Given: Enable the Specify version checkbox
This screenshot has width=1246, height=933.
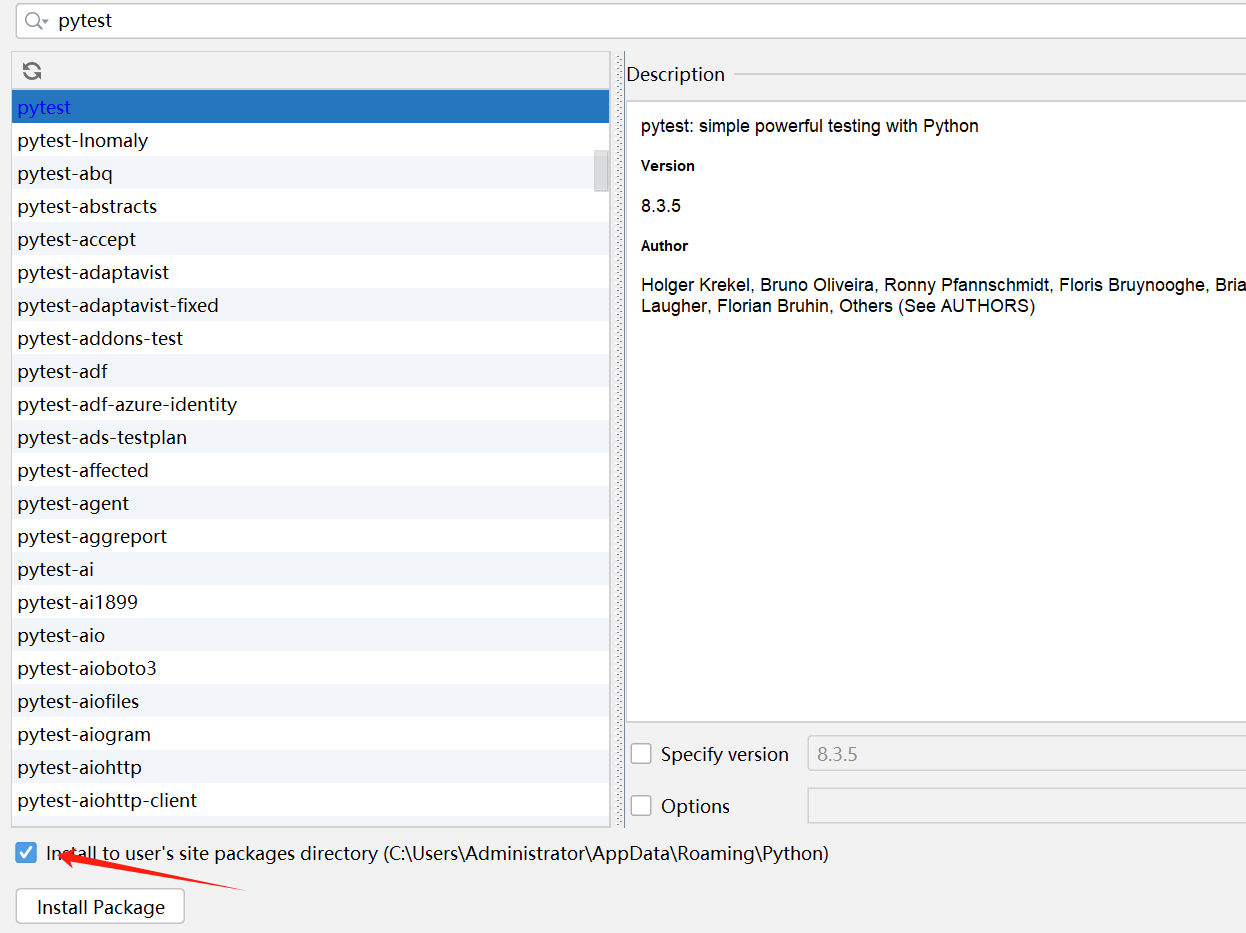Looking at the screenshot, I should pos(641,754).
